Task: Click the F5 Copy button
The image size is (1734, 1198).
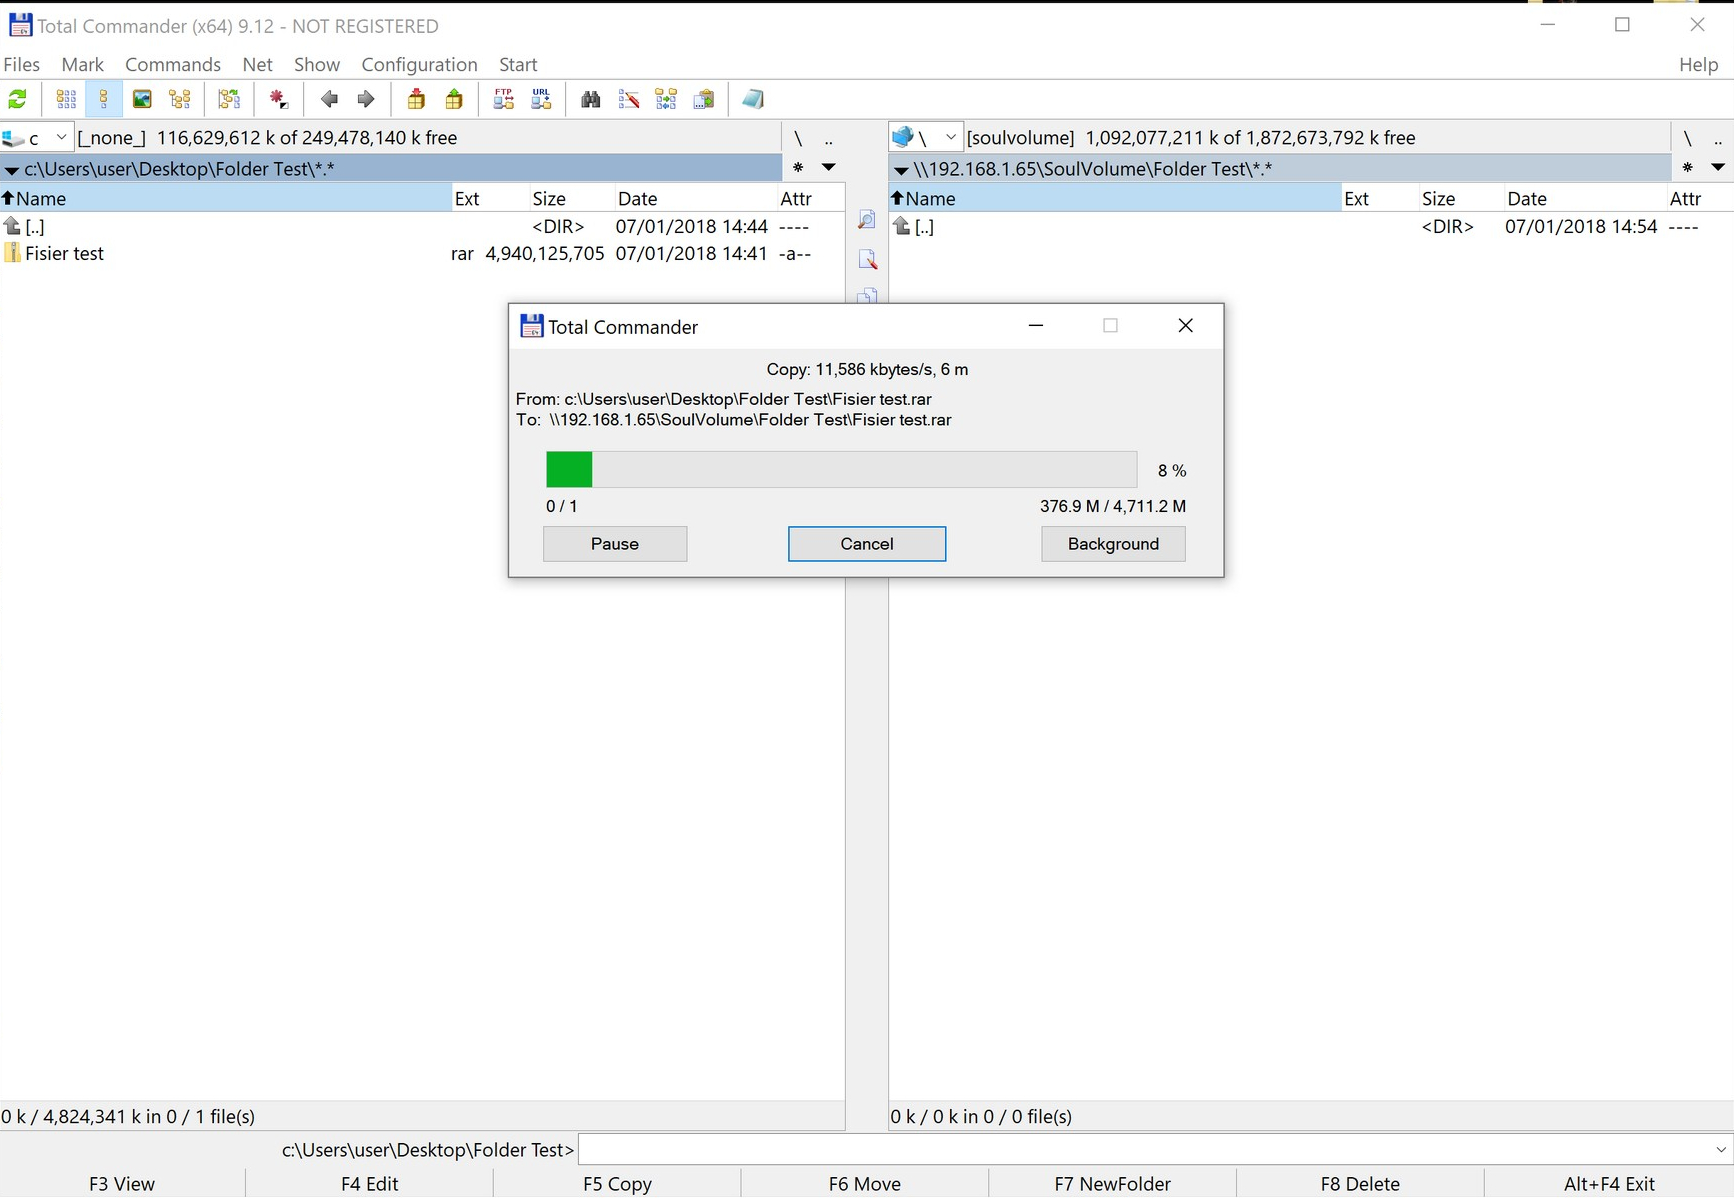Action: pos(617,1183)
